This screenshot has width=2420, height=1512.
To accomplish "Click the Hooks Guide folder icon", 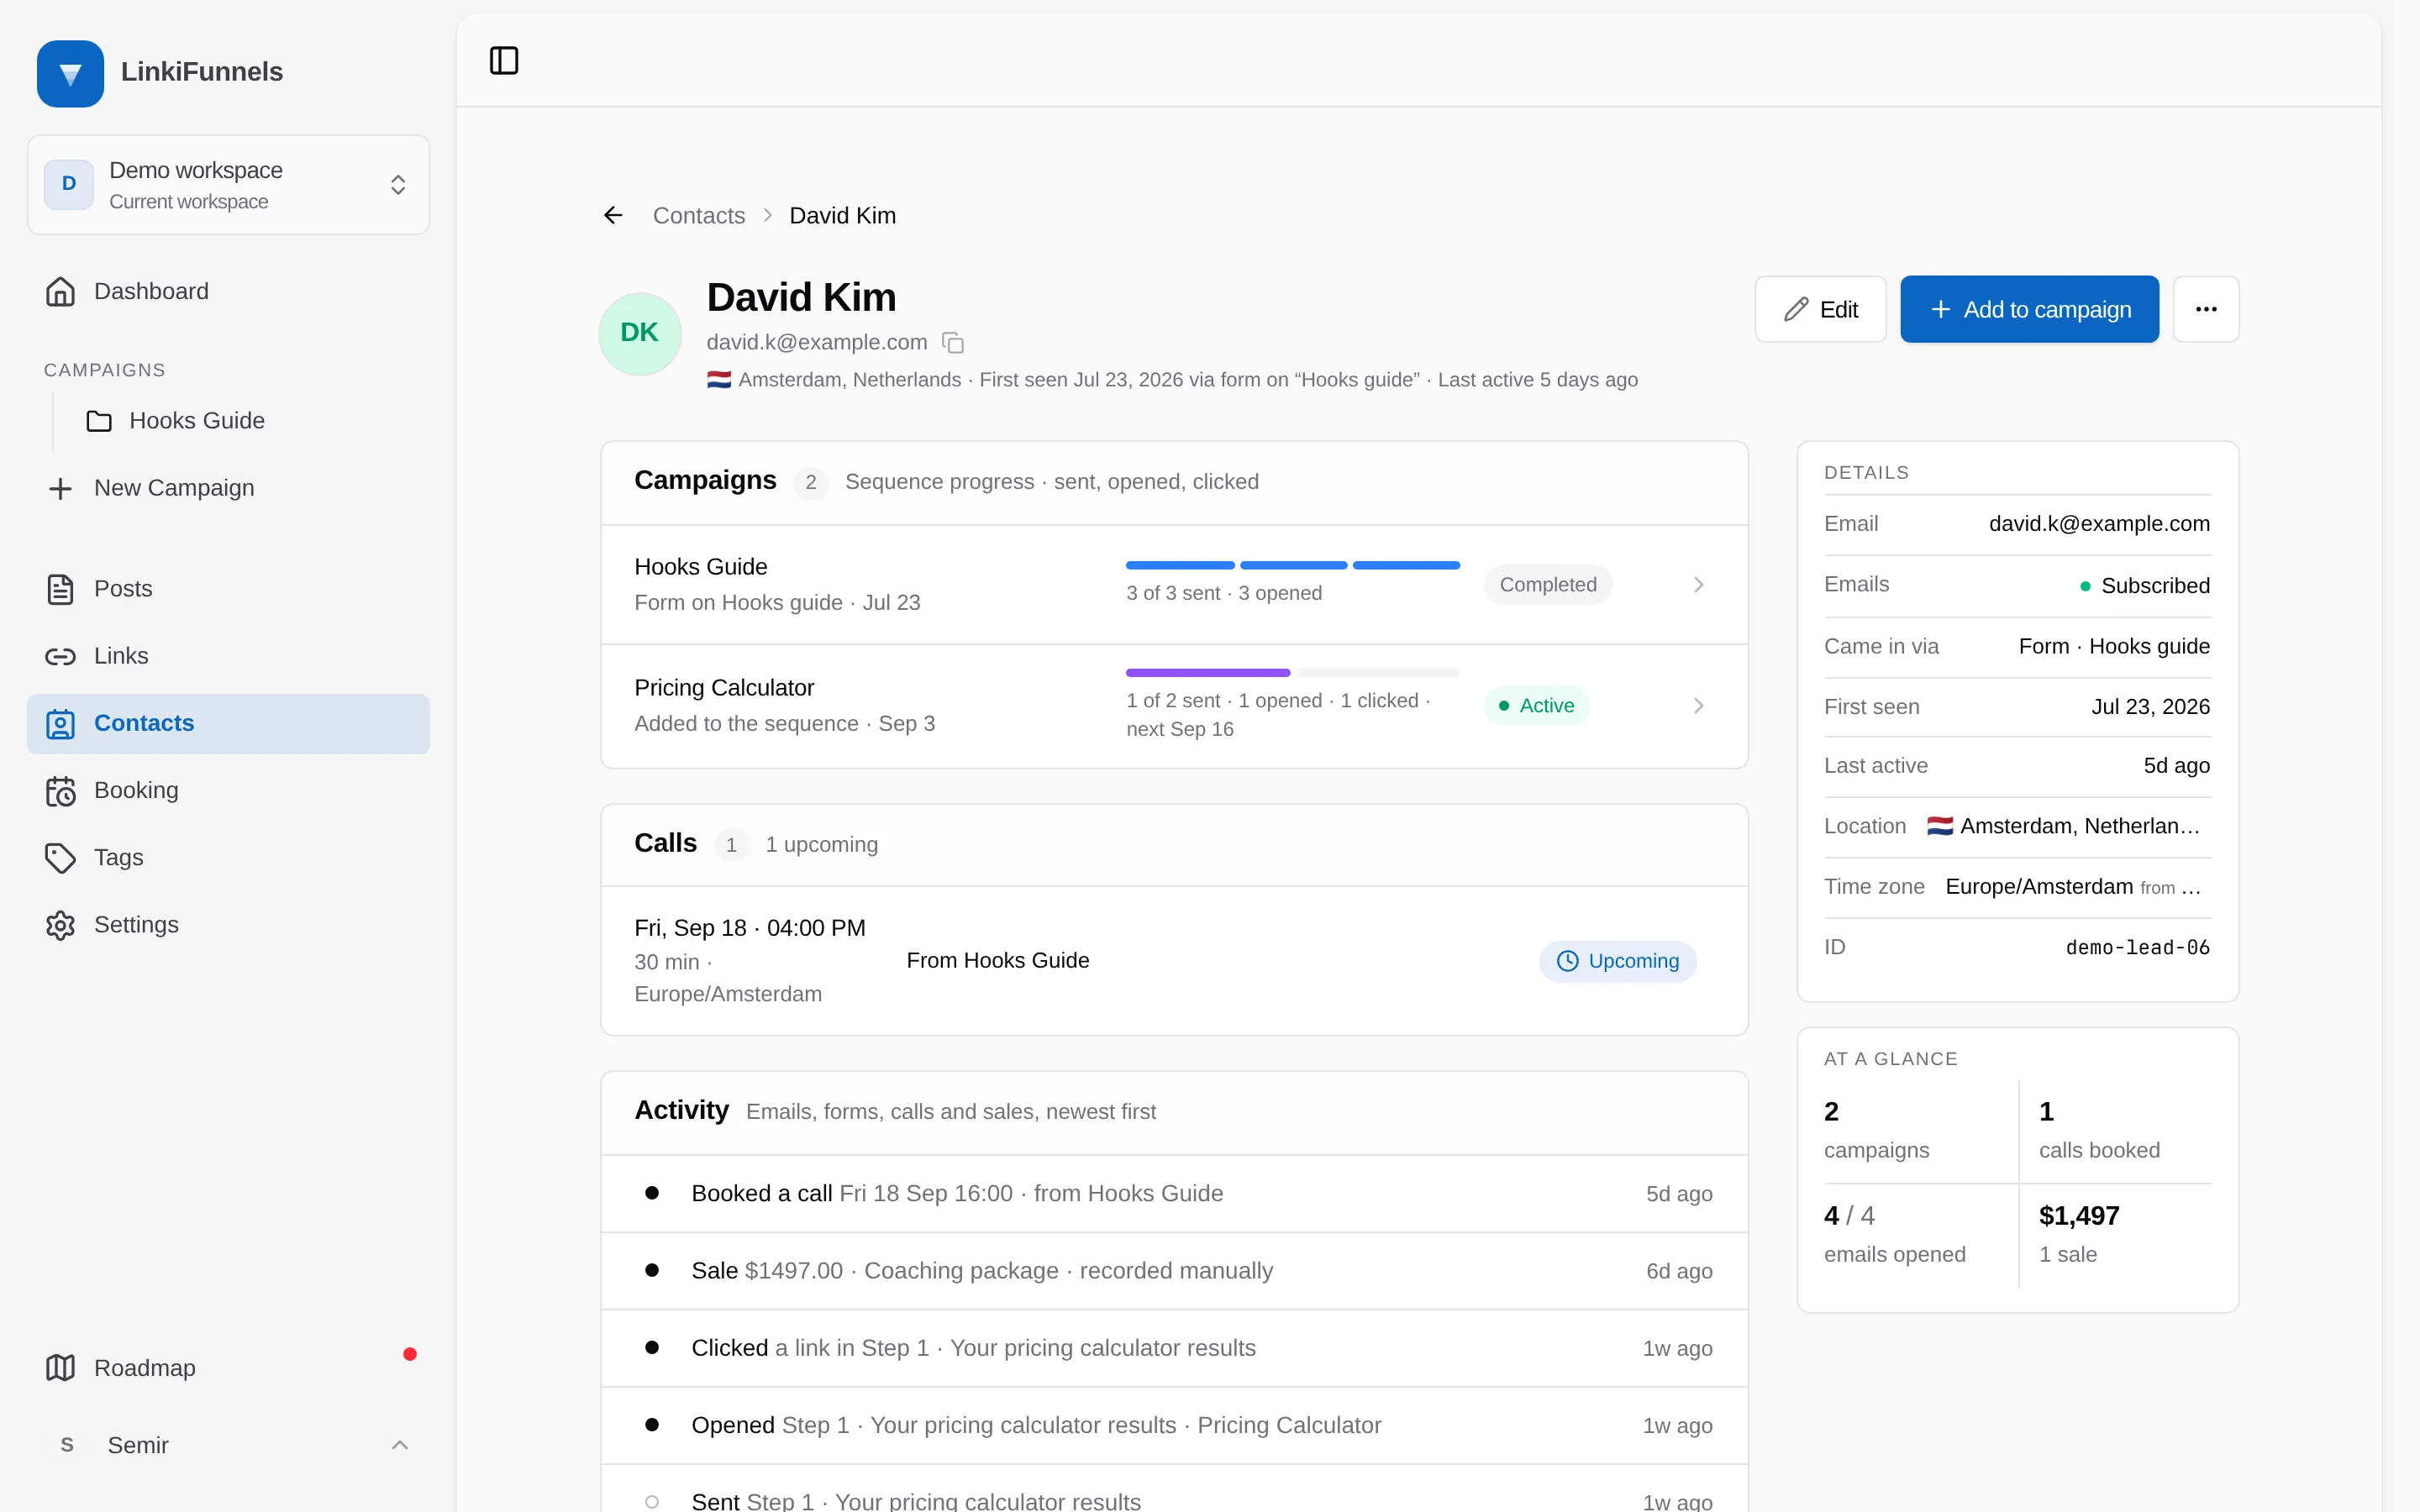I will point(99,421).
